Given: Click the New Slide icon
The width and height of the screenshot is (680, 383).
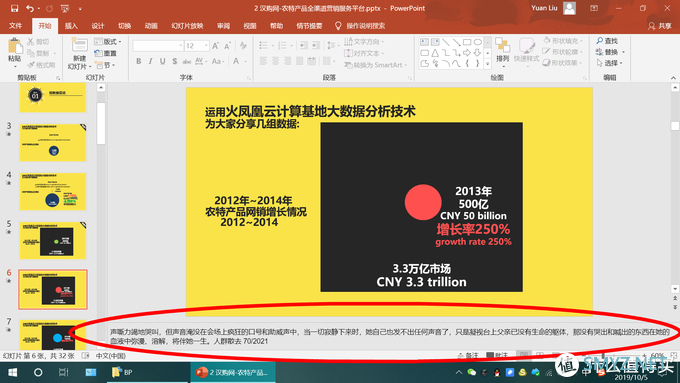Looking at the screenshot, I should click(x=79, y=45).
